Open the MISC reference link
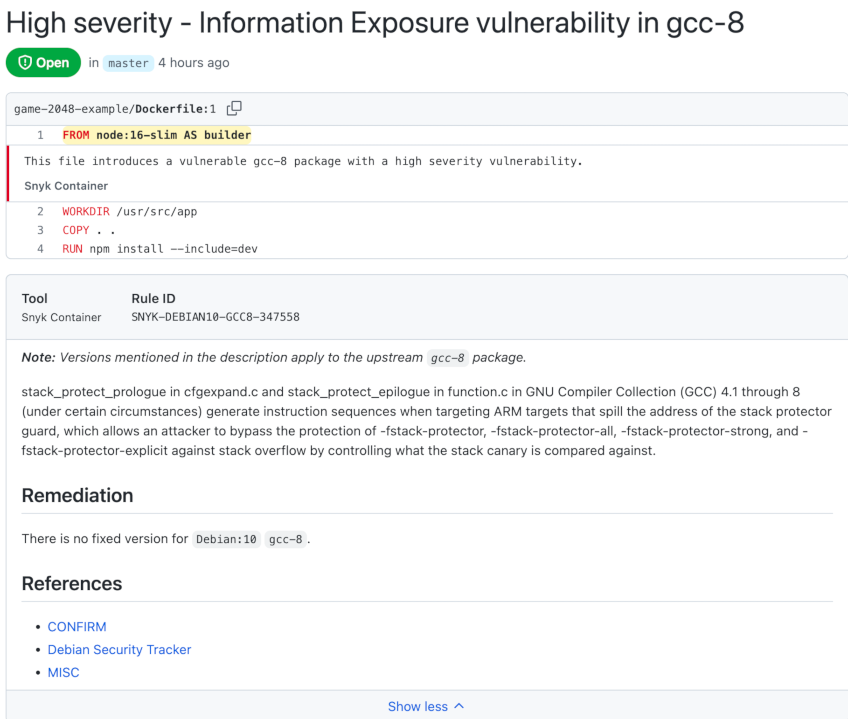 pyautogui.click(x=63, y=672)
